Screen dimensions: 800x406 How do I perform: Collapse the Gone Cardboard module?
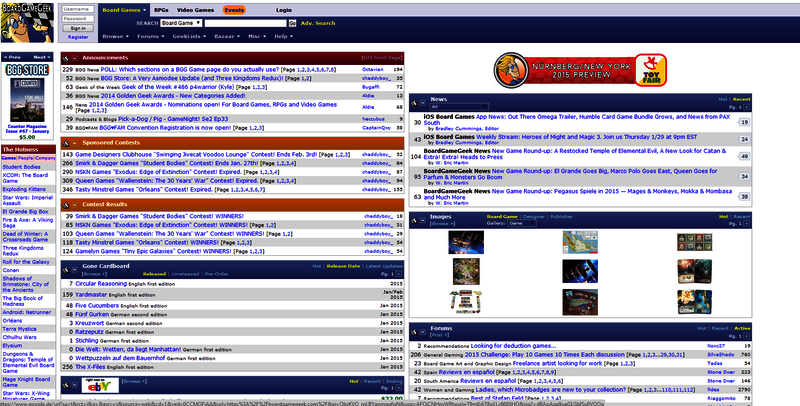(76, 268)
